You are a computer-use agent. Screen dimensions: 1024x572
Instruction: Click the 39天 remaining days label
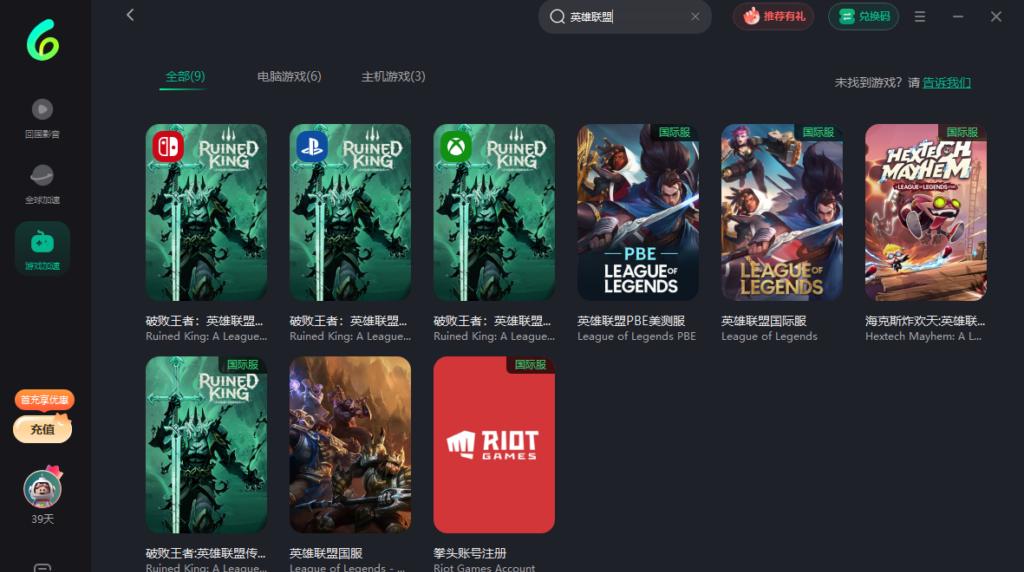[x=42, y=519]
